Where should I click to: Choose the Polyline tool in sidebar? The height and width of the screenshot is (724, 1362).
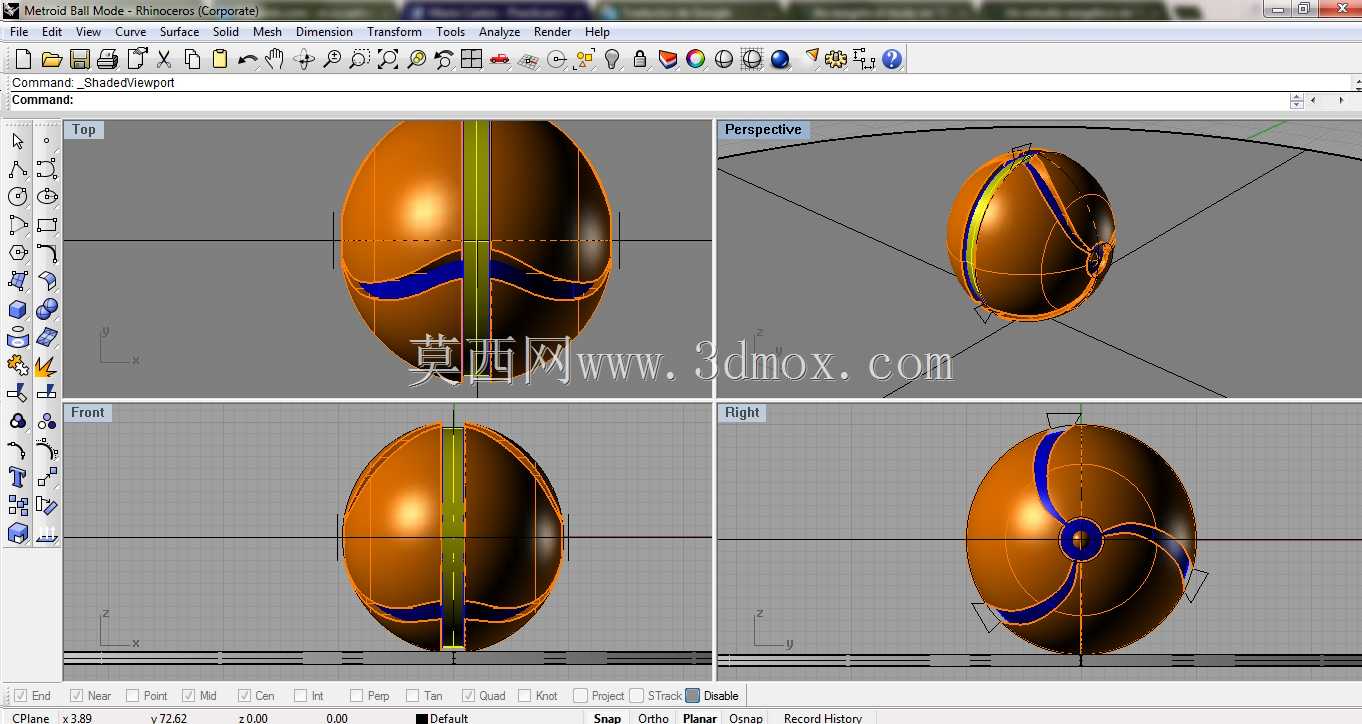click(18, 169)
